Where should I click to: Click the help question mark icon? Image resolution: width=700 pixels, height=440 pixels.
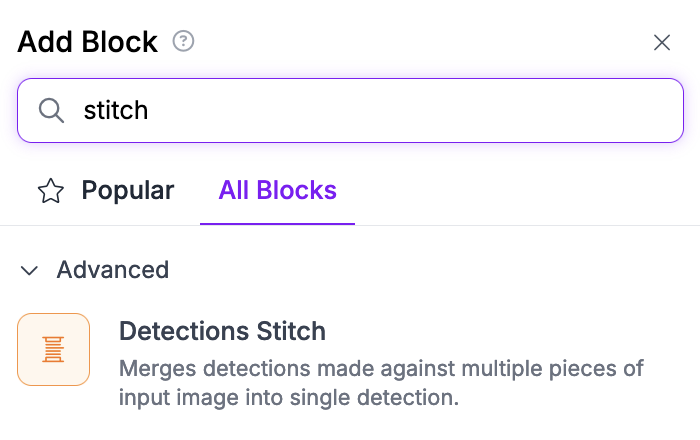183,42
